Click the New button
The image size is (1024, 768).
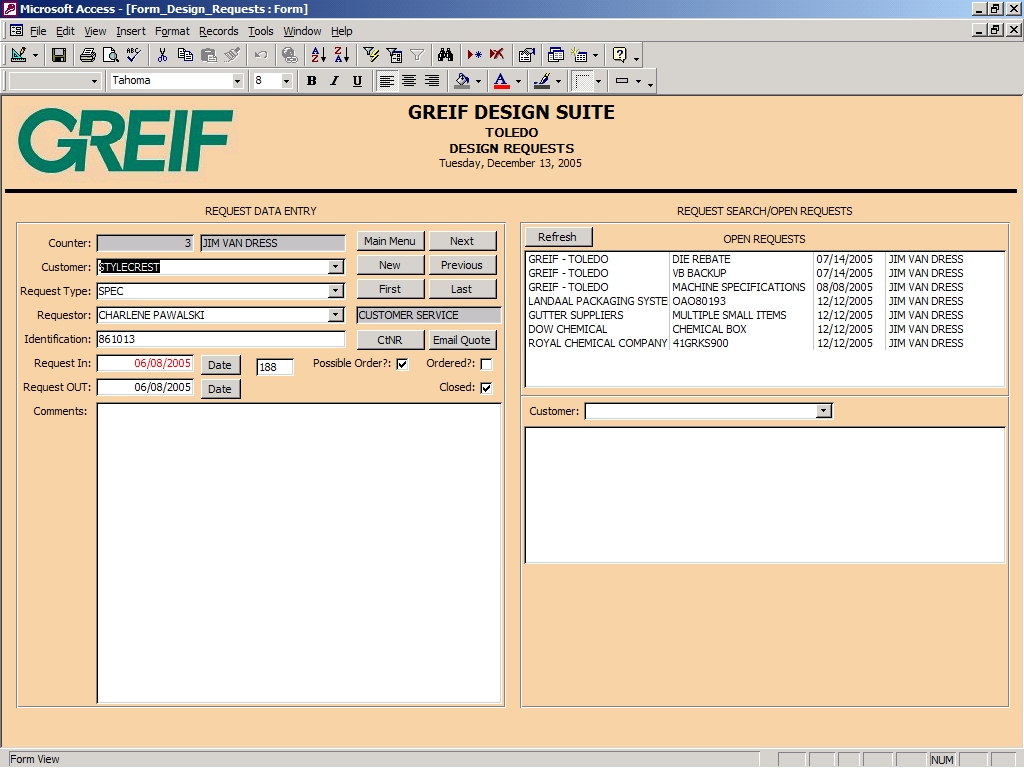pos(390,265)
